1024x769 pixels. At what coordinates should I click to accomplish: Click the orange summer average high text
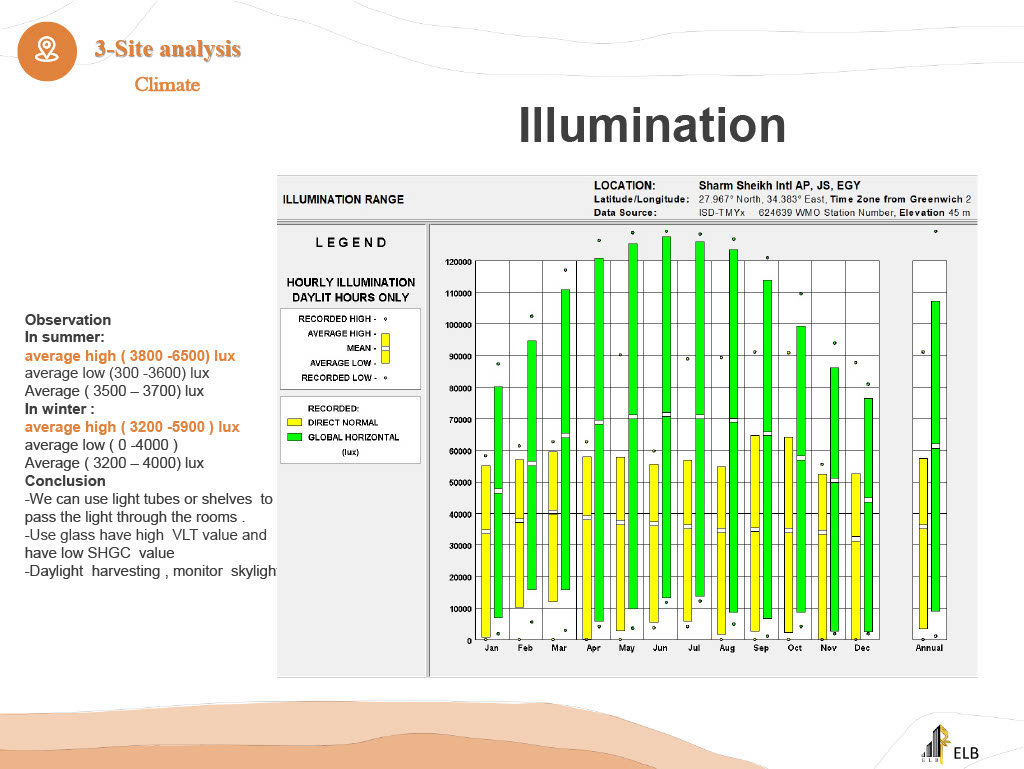[130, 356]
